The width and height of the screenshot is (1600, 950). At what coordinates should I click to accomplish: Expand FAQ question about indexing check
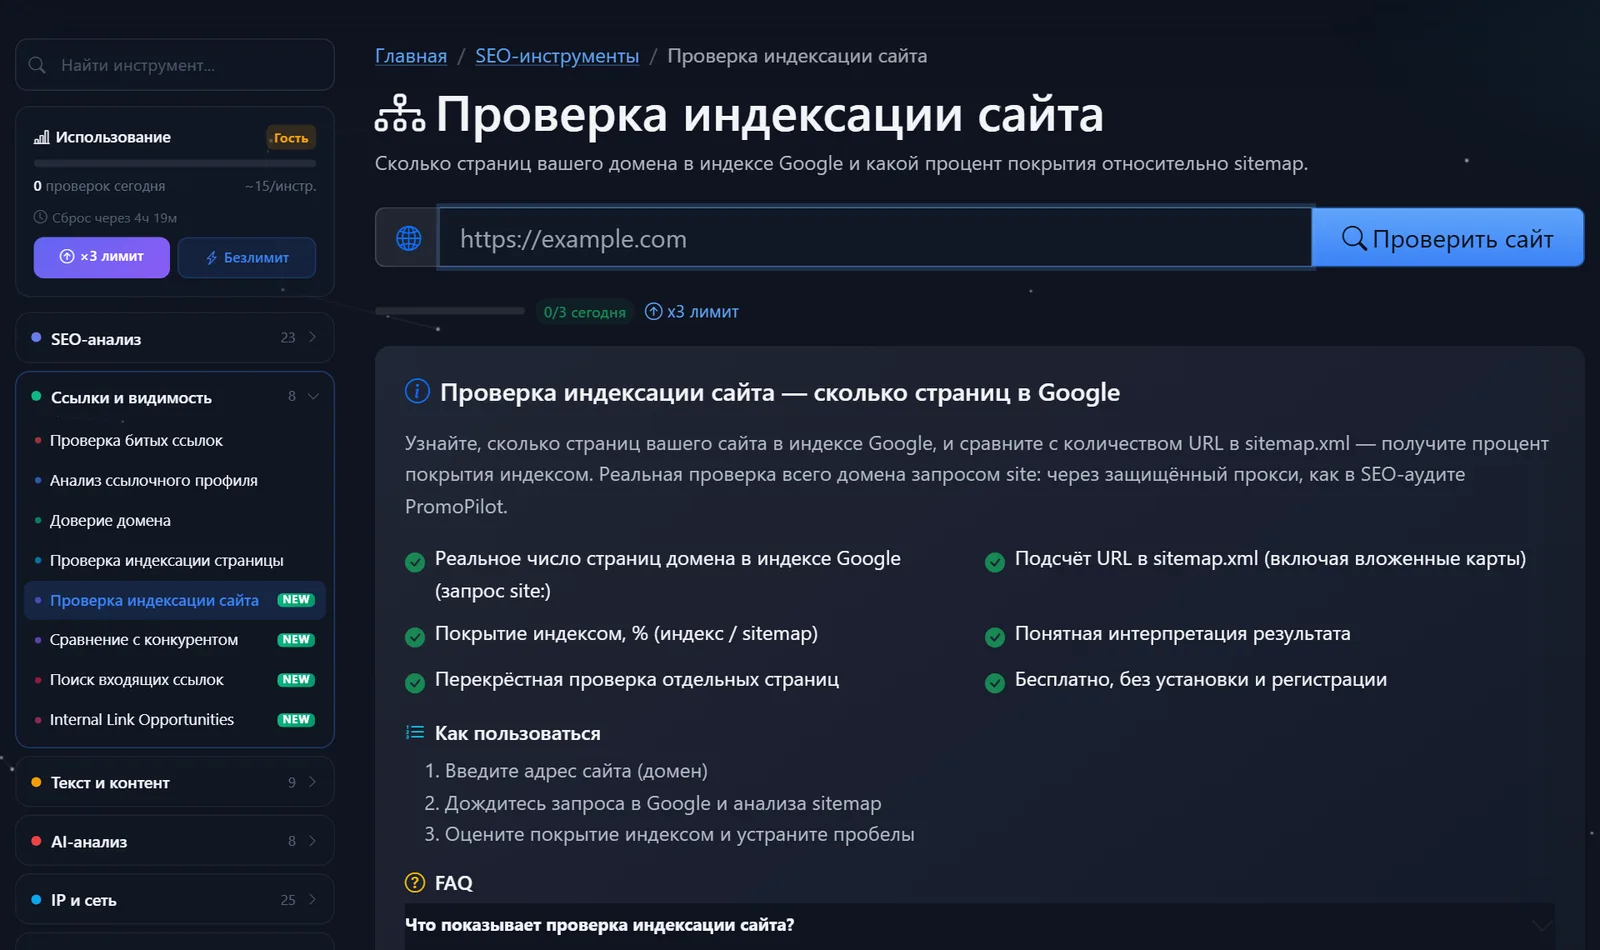pyautogui.click(x=980, y=925)
